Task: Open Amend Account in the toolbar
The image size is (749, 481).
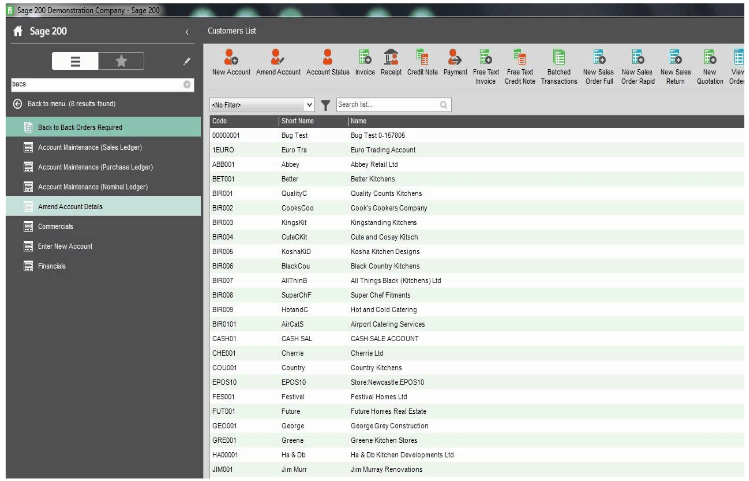Action: 278,63
